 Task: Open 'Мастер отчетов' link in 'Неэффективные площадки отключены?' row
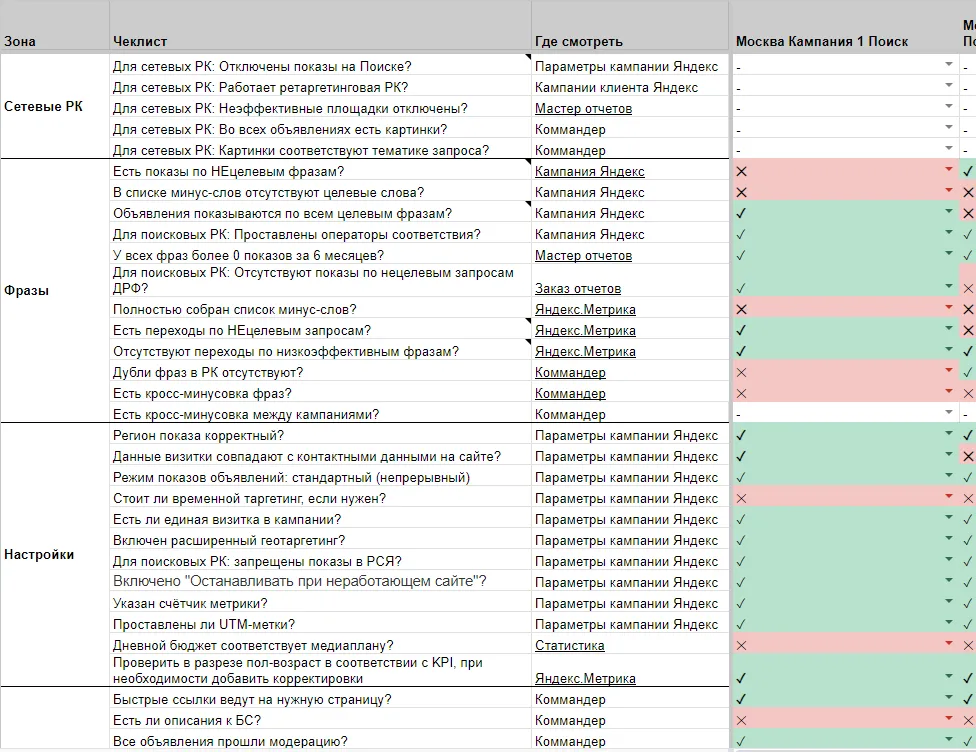[583, 108]
